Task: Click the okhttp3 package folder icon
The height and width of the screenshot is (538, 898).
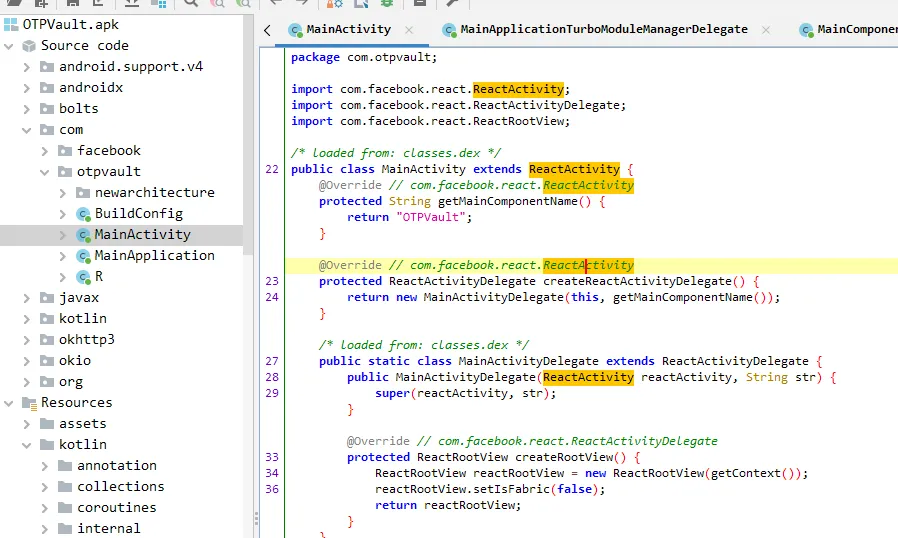Action: point(47,340)
